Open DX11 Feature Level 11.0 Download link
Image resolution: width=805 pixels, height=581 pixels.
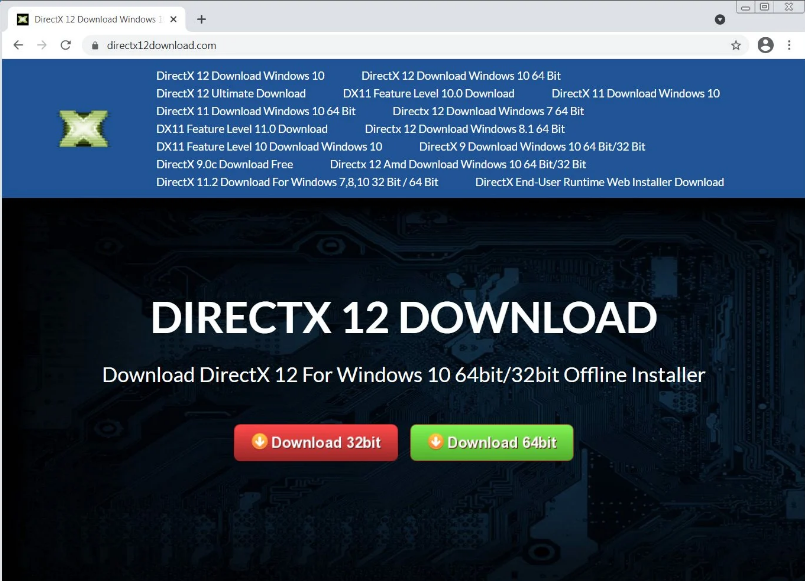242,129
